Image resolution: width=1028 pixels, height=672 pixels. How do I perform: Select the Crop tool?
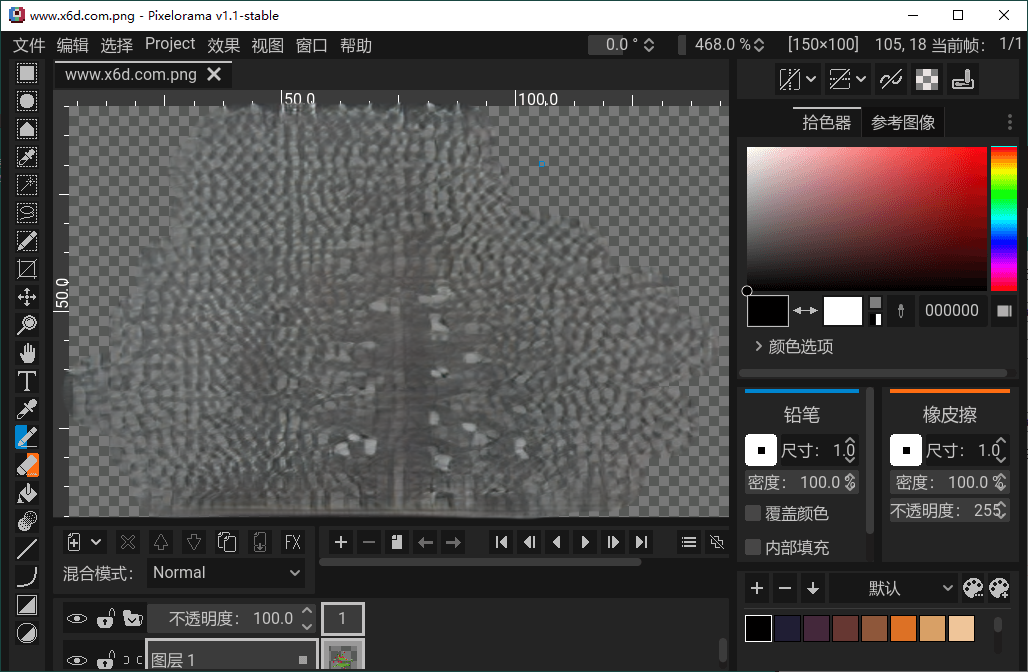[27, 269]
